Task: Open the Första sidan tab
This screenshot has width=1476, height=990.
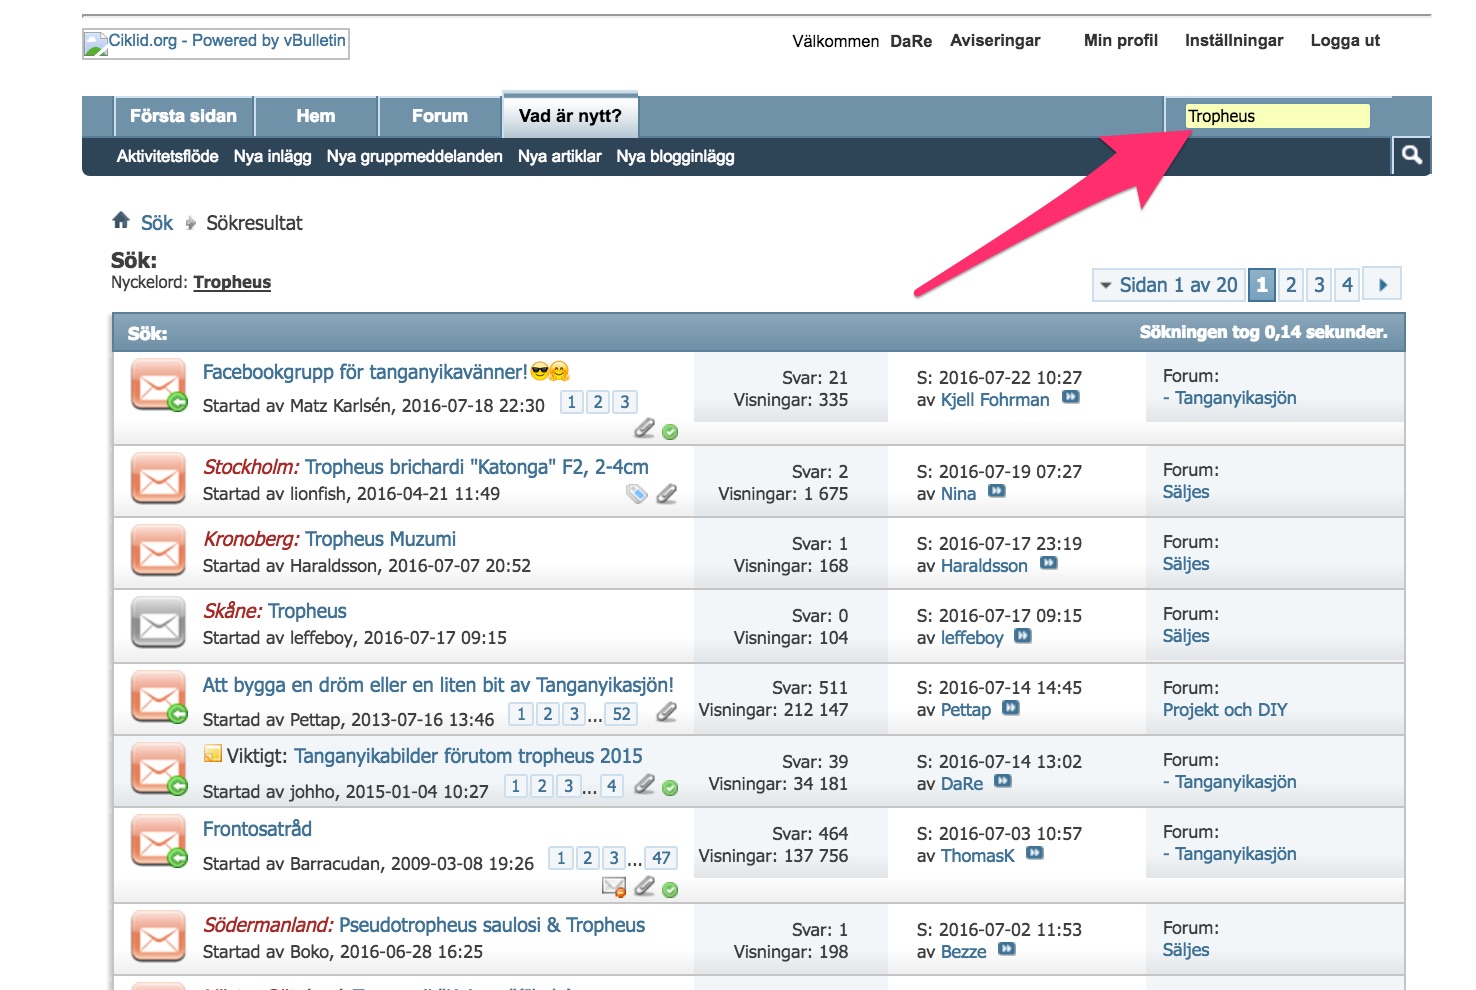Action: 183,116
